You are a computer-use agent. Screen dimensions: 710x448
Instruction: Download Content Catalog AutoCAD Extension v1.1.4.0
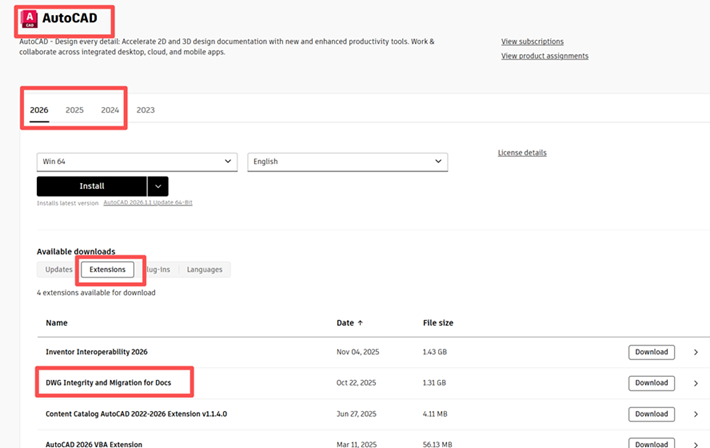(651, 414)
